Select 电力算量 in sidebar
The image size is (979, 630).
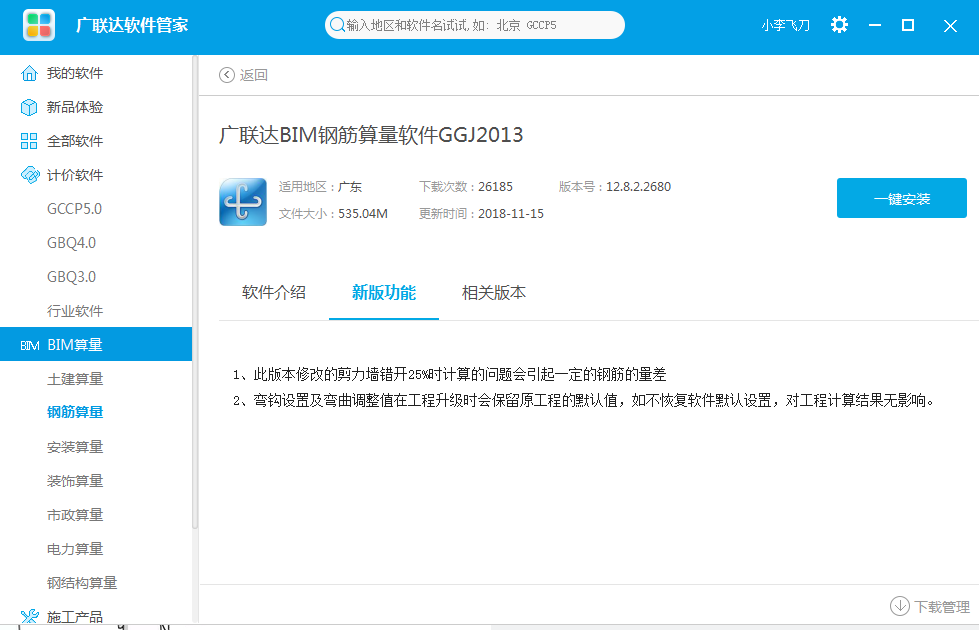(x=75, y=549)
